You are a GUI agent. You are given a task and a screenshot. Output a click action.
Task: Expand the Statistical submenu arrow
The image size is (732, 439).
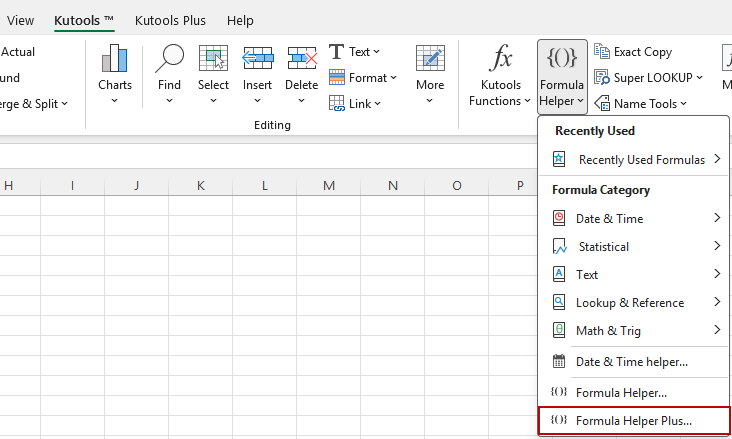click(x=718, y=246)
